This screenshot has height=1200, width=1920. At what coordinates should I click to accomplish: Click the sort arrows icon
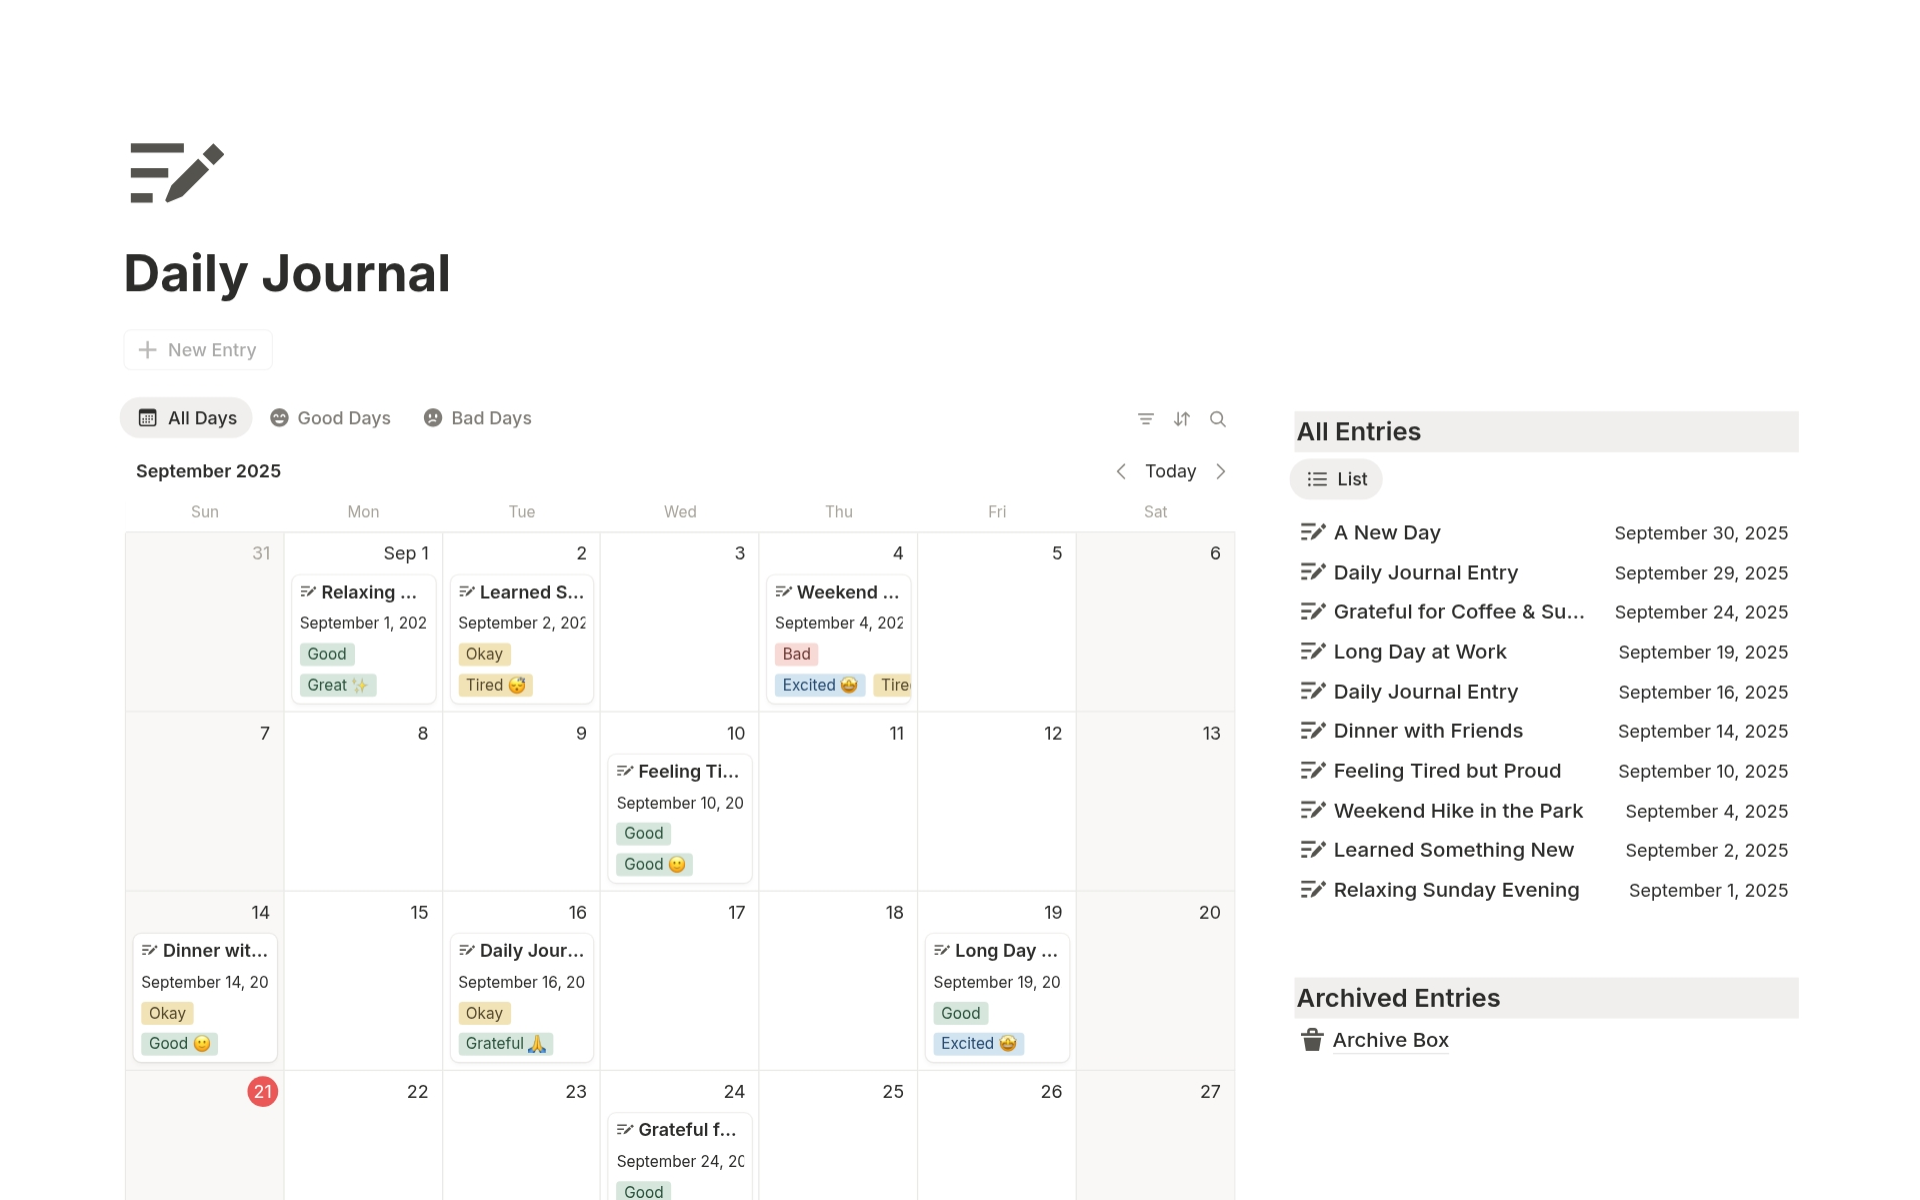coord(1181,418)
